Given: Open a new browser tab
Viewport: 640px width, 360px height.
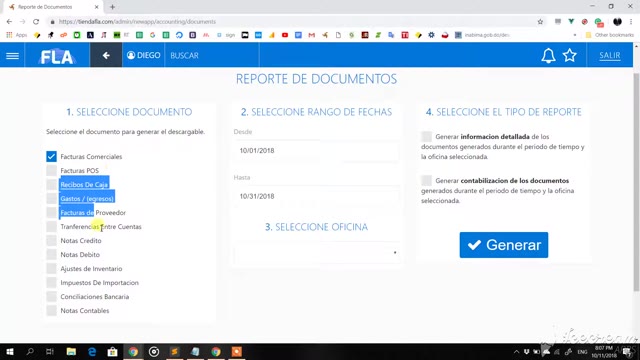Looking at the screenshot, I should 112,7.
